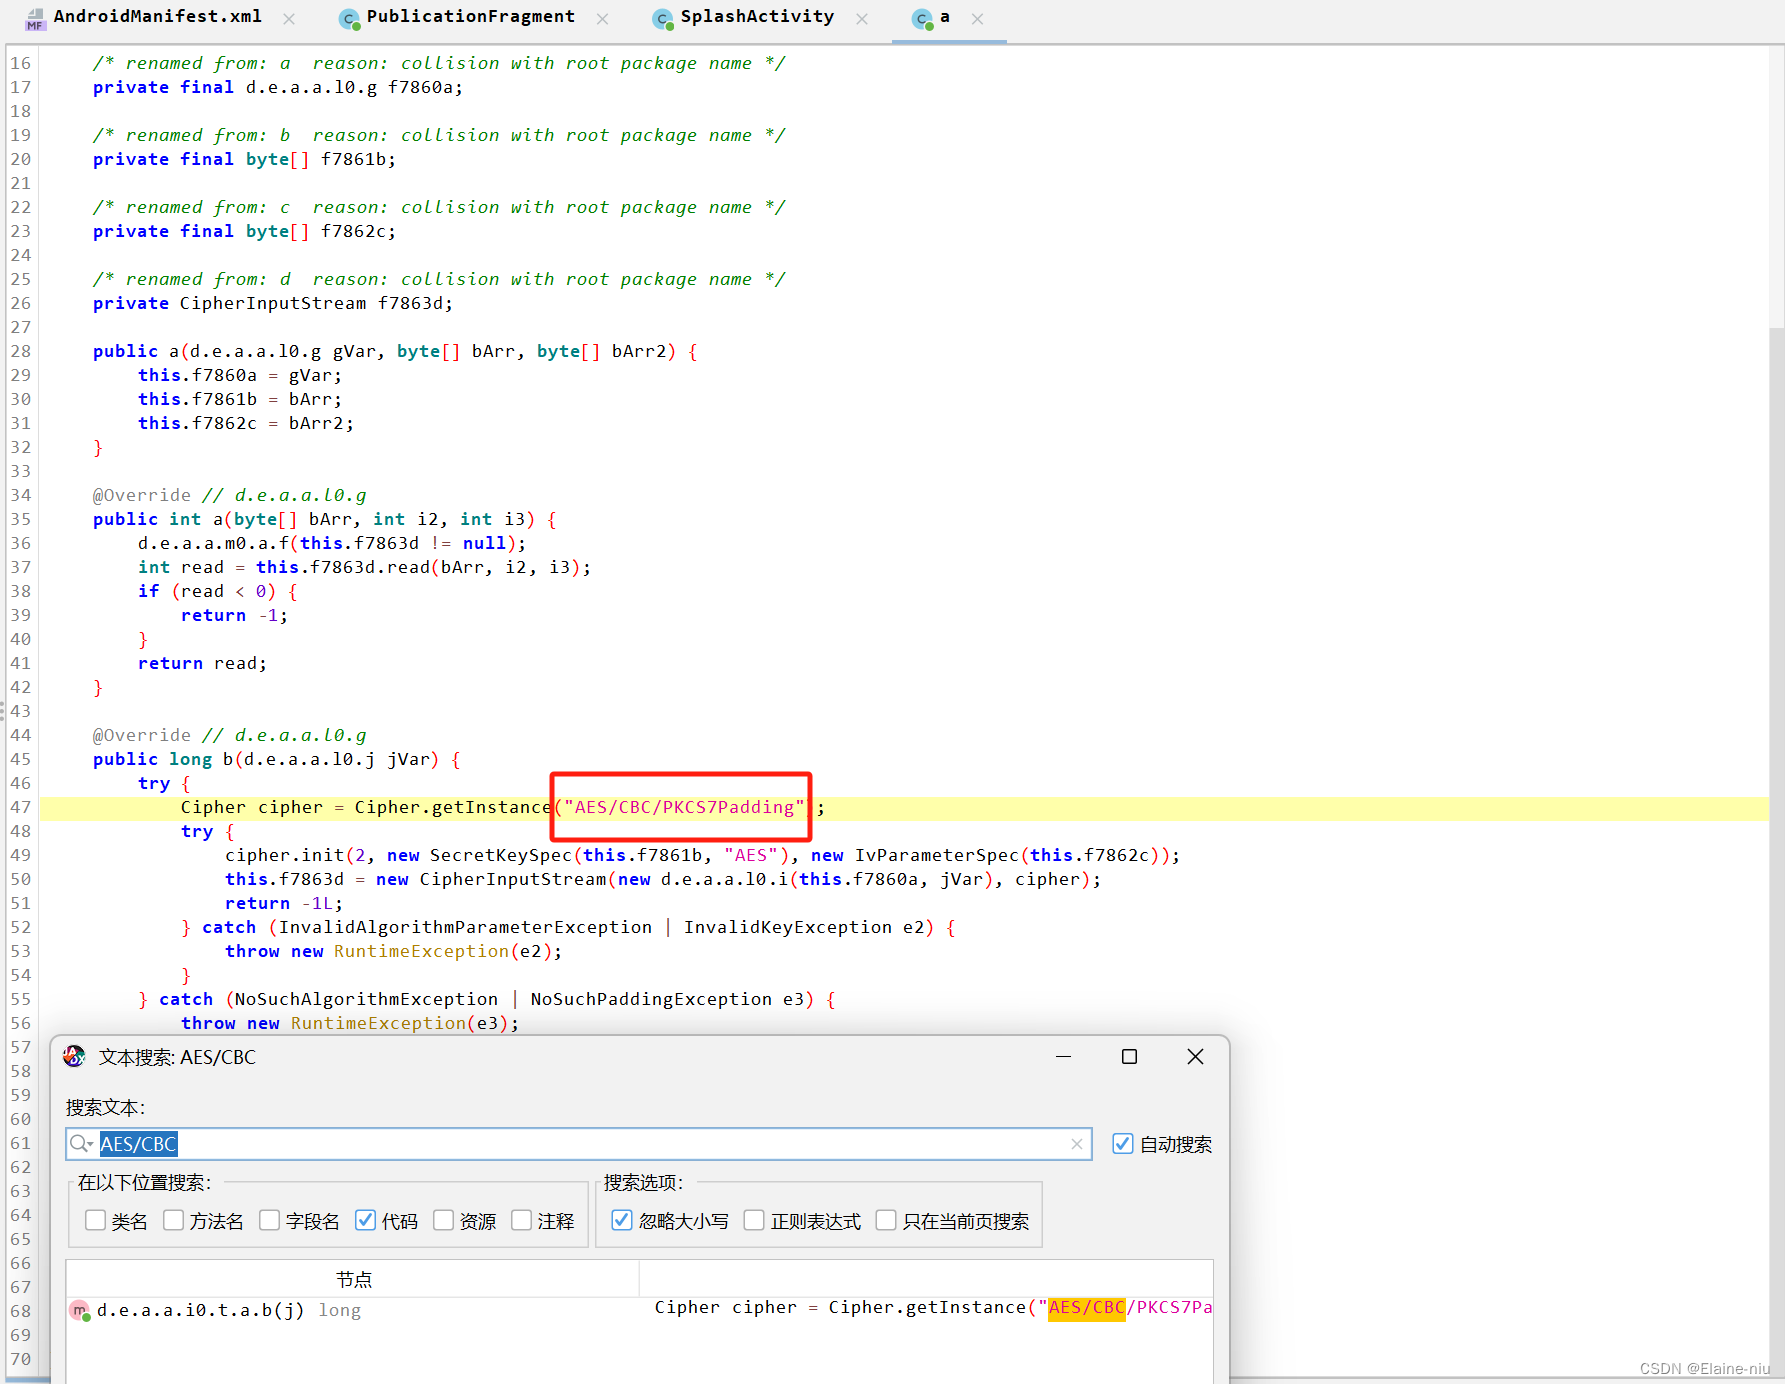Click the SplashActivity class icon
The width and height of the screenshot is (1785, 1384).
(x=663, y=19)
